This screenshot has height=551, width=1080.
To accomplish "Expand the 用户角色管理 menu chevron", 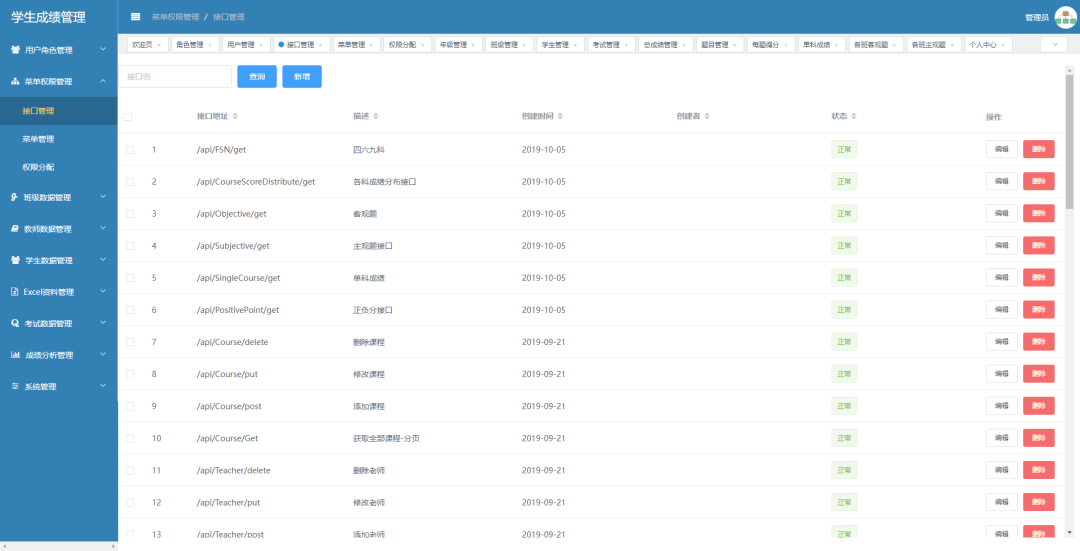I will (x=103, y=49).
